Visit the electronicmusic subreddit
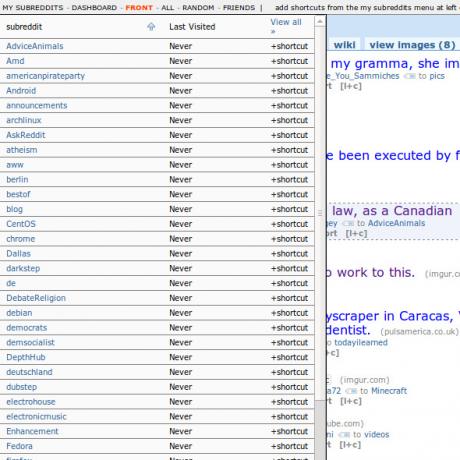 click(x=36, y=417)
